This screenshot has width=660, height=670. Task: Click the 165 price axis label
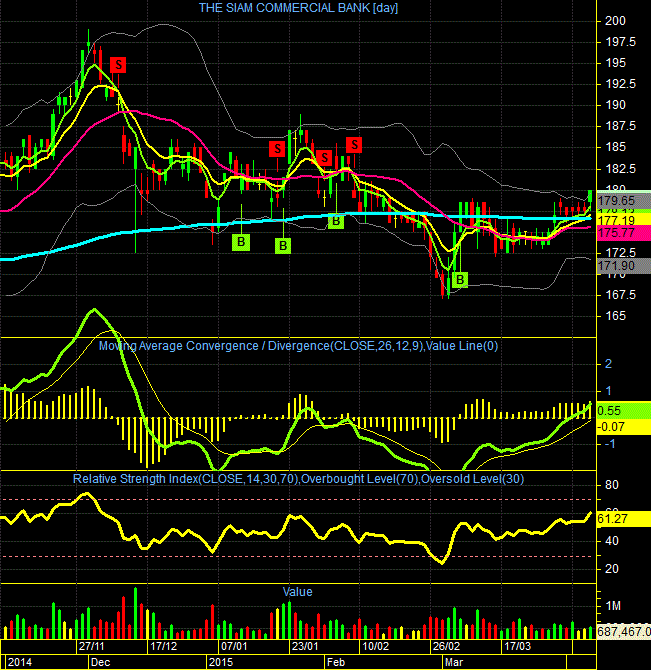(x=615, y=316)
